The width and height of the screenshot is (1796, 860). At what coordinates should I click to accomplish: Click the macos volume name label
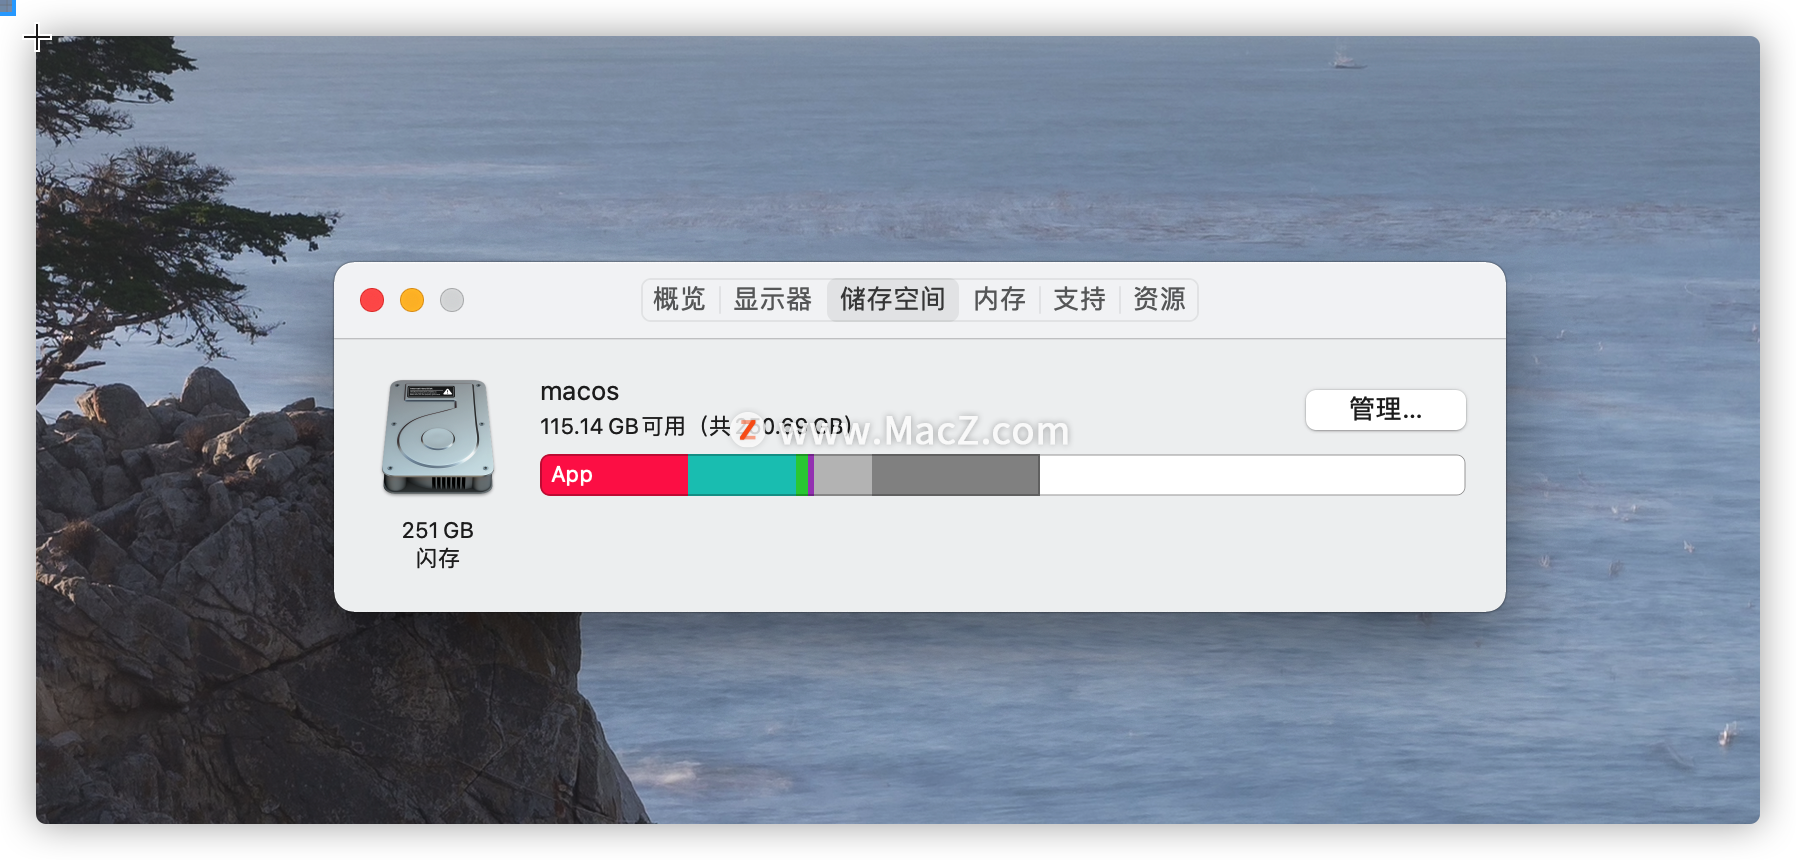click(580, 392)
